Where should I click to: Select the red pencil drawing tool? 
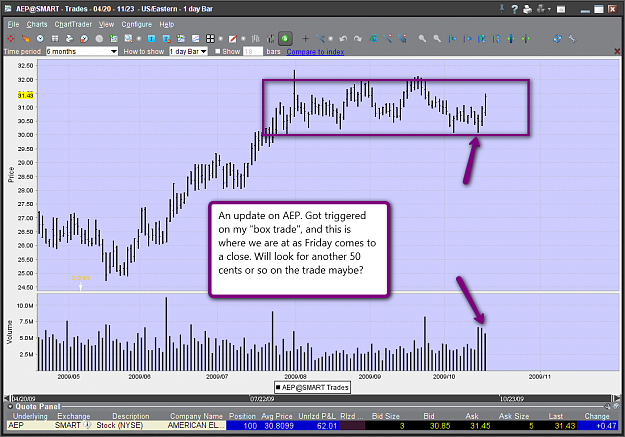coord(233,39)
